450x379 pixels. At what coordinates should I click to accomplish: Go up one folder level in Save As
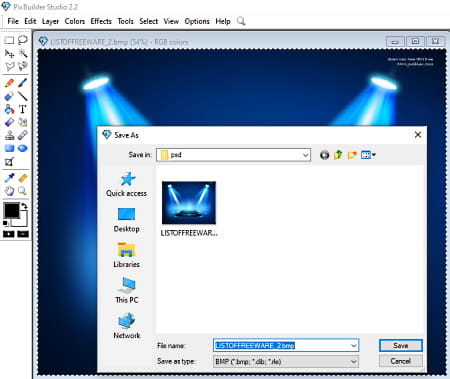coord(338,155)
